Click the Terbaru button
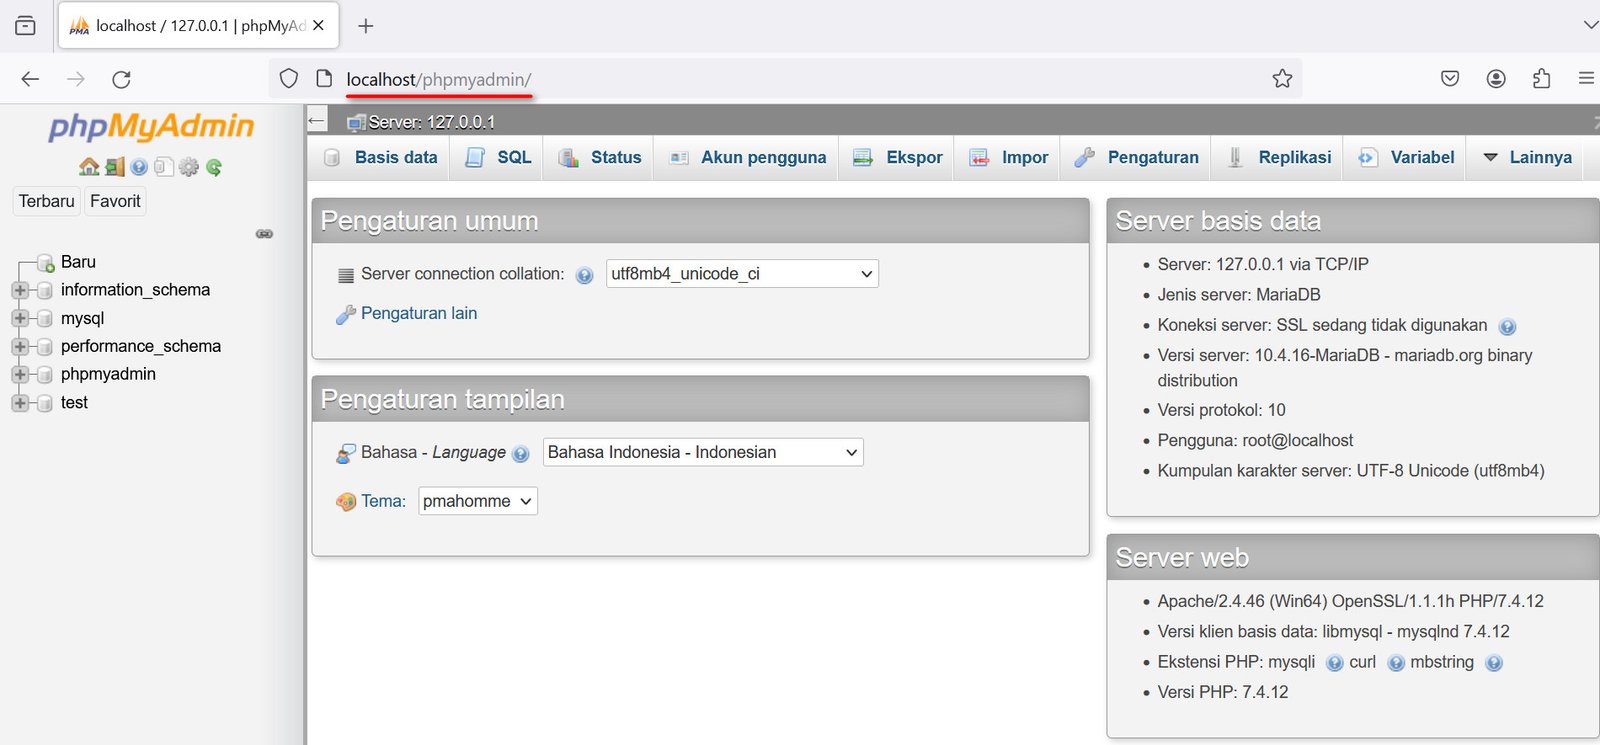This screenshot has height=745, width=1600. tap(47, 201)
